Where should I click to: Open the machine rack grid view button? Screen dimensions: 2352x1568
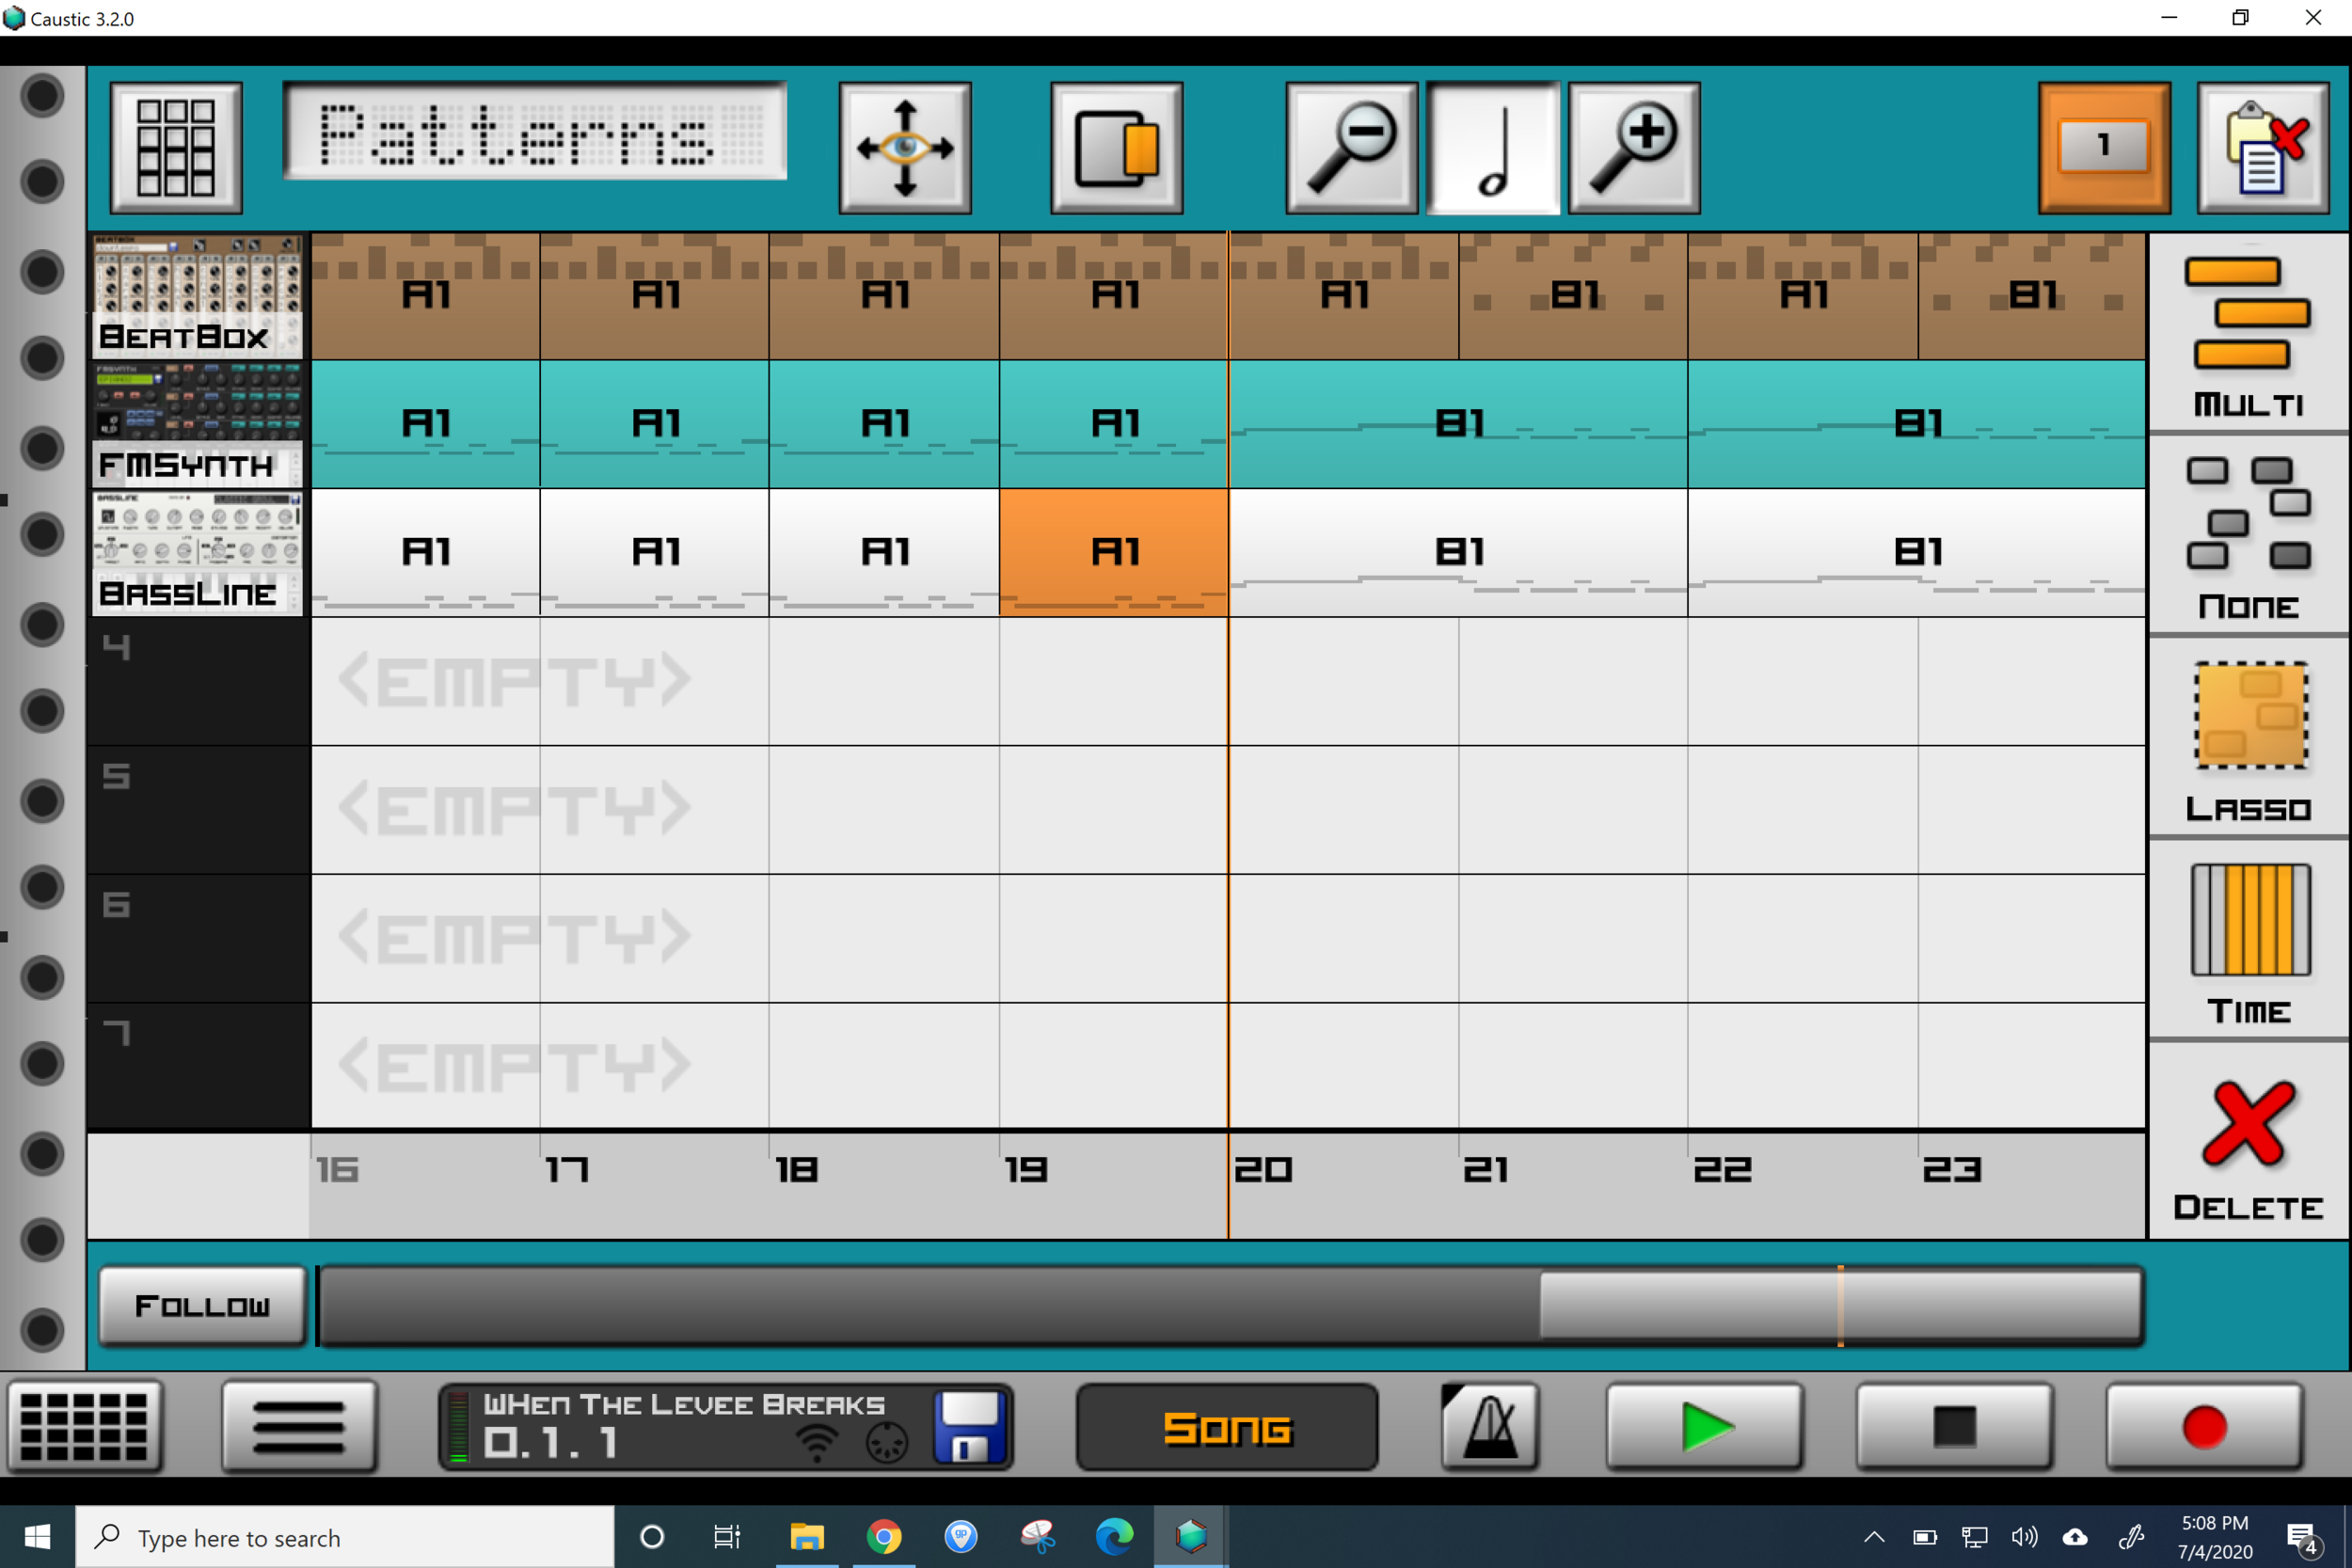(85, 1427)
